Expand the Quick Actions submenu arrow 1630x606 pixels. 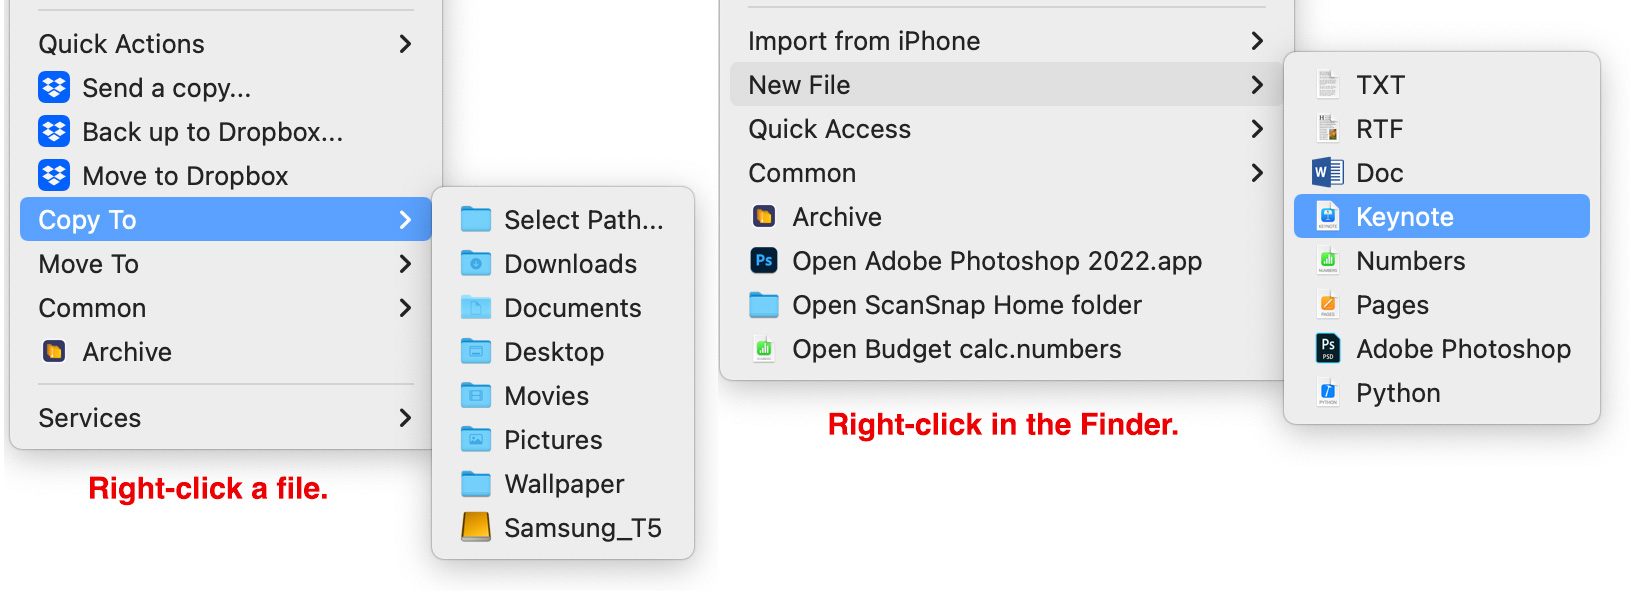(405, 44)
